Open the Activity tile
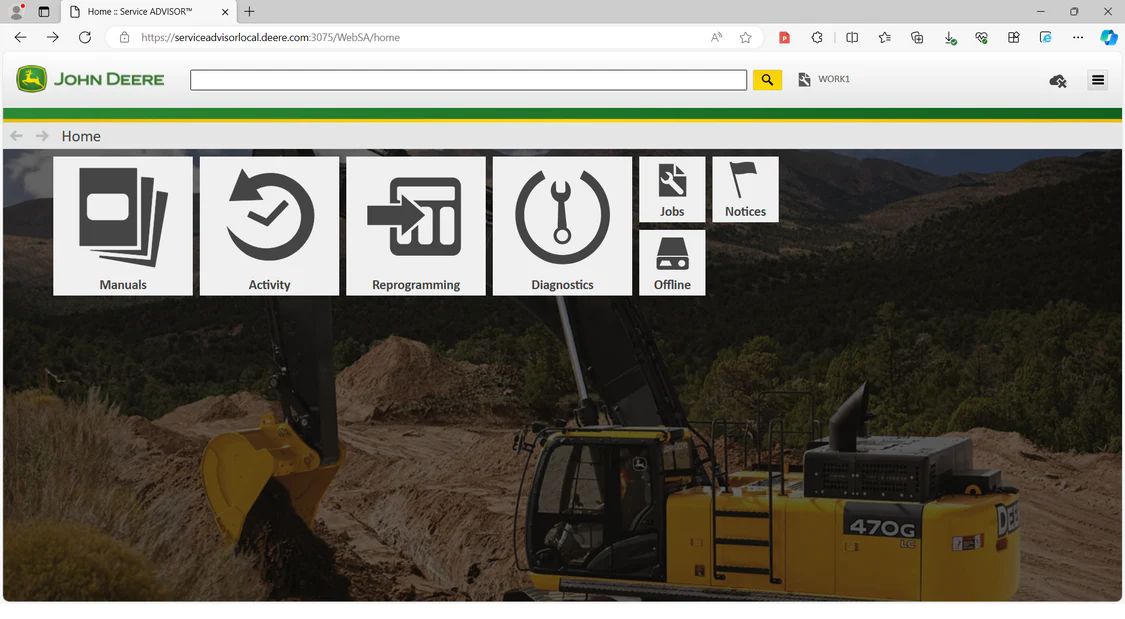The image size is (1125, 619). (x=269, y=226)
